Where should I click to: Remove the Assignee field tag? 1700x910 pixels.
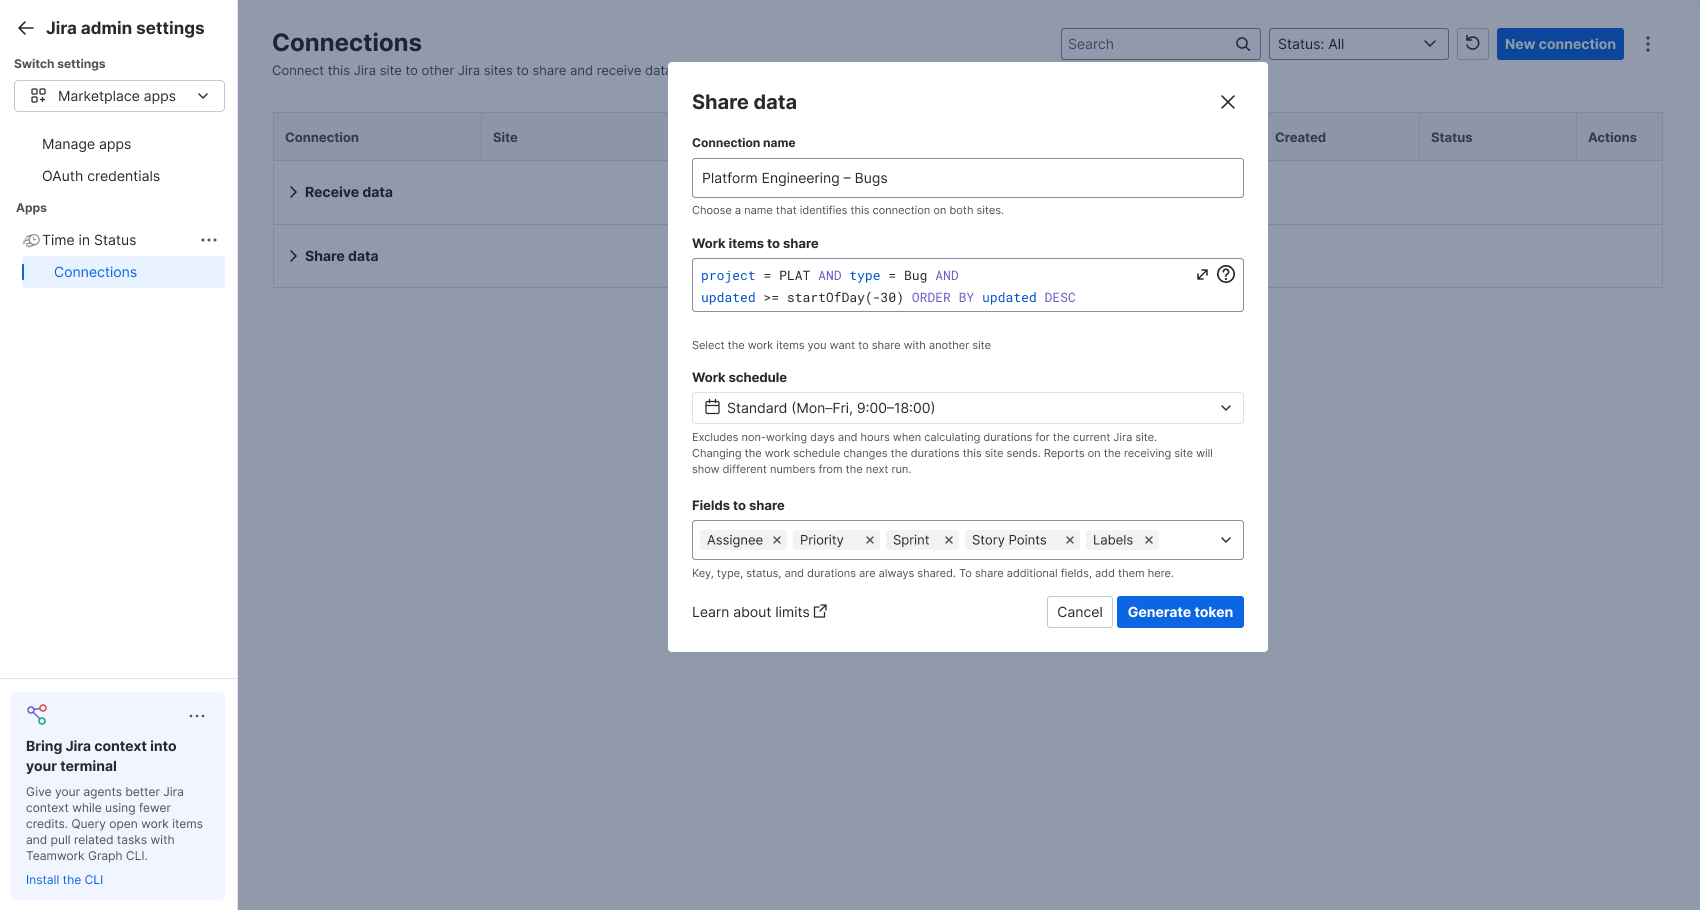coord(777,540)
